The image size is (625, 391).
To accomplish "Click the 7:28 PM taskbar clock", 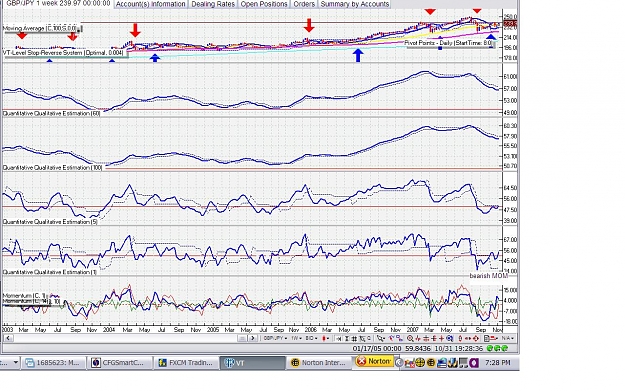I will [497, 363].
